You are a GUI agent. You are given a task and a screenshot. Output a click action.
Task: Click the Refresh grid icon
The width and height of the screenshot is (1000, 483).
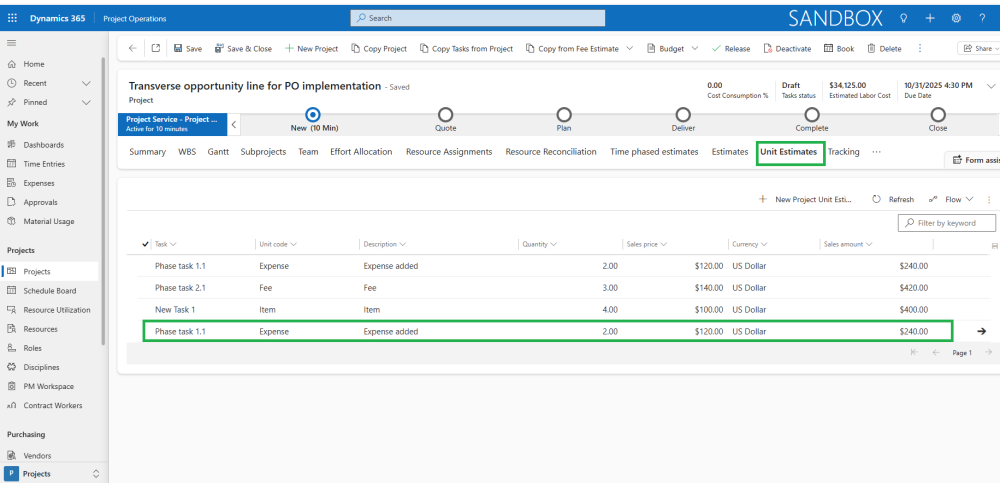click(877, 199)
